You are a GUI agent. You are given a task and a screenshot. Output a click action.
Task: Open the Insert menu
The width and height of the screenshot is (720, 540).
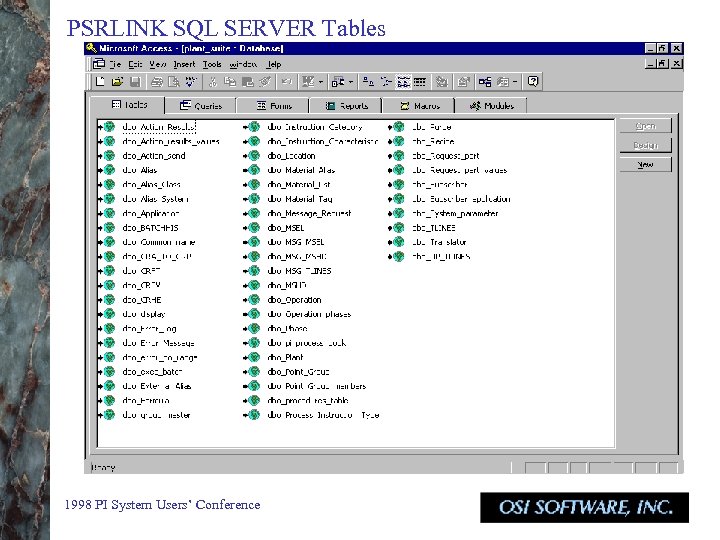pyautogui.click(x=185, y=64)
